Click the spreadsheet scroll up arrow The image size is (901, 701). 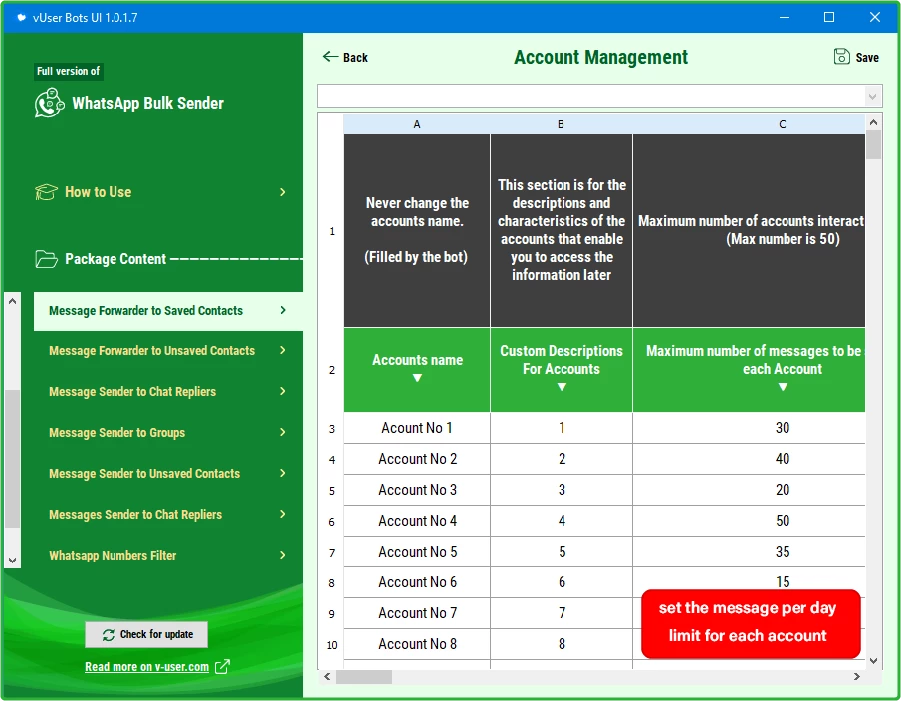(x=873, y=122)
